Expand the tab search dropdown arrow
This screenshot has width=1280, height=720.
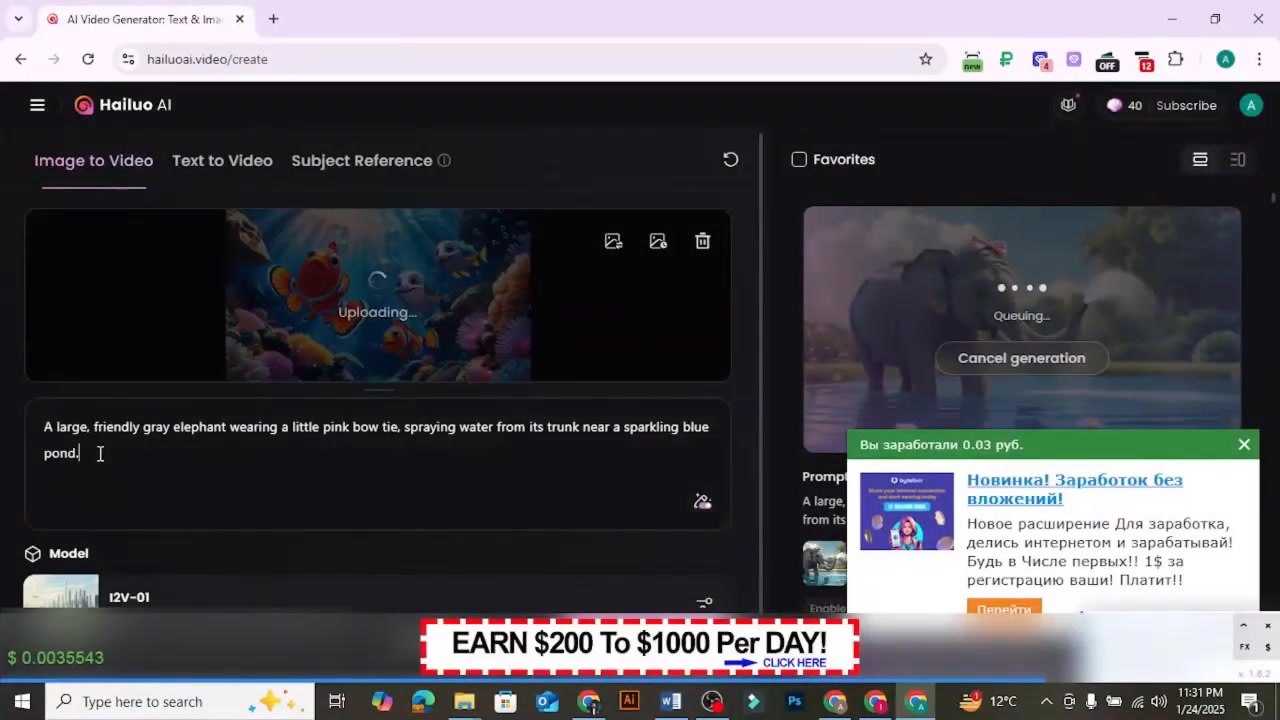18,19
